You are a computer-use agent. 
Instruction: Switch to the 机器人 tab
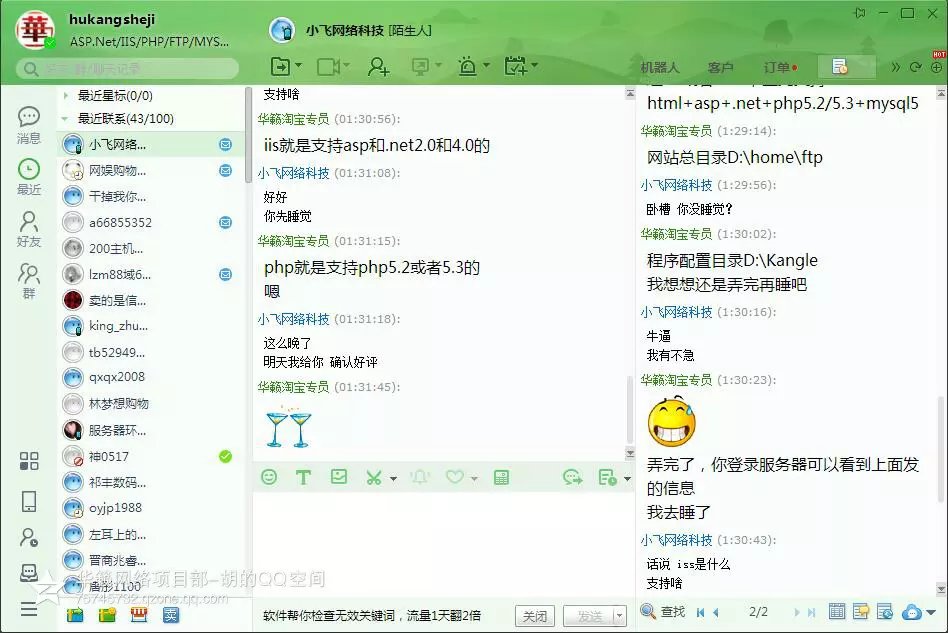click(x=660, y=68)
